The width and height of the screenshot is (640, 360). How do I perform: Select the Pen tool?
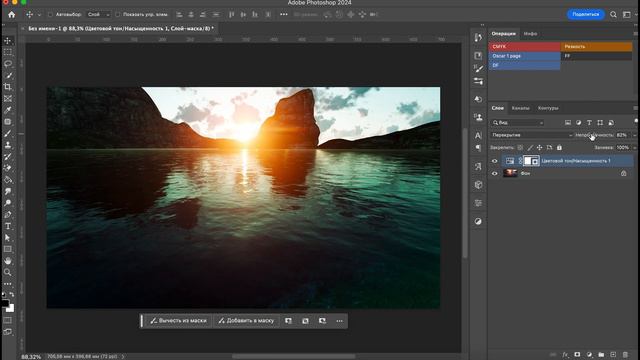(x=8, y=214)
